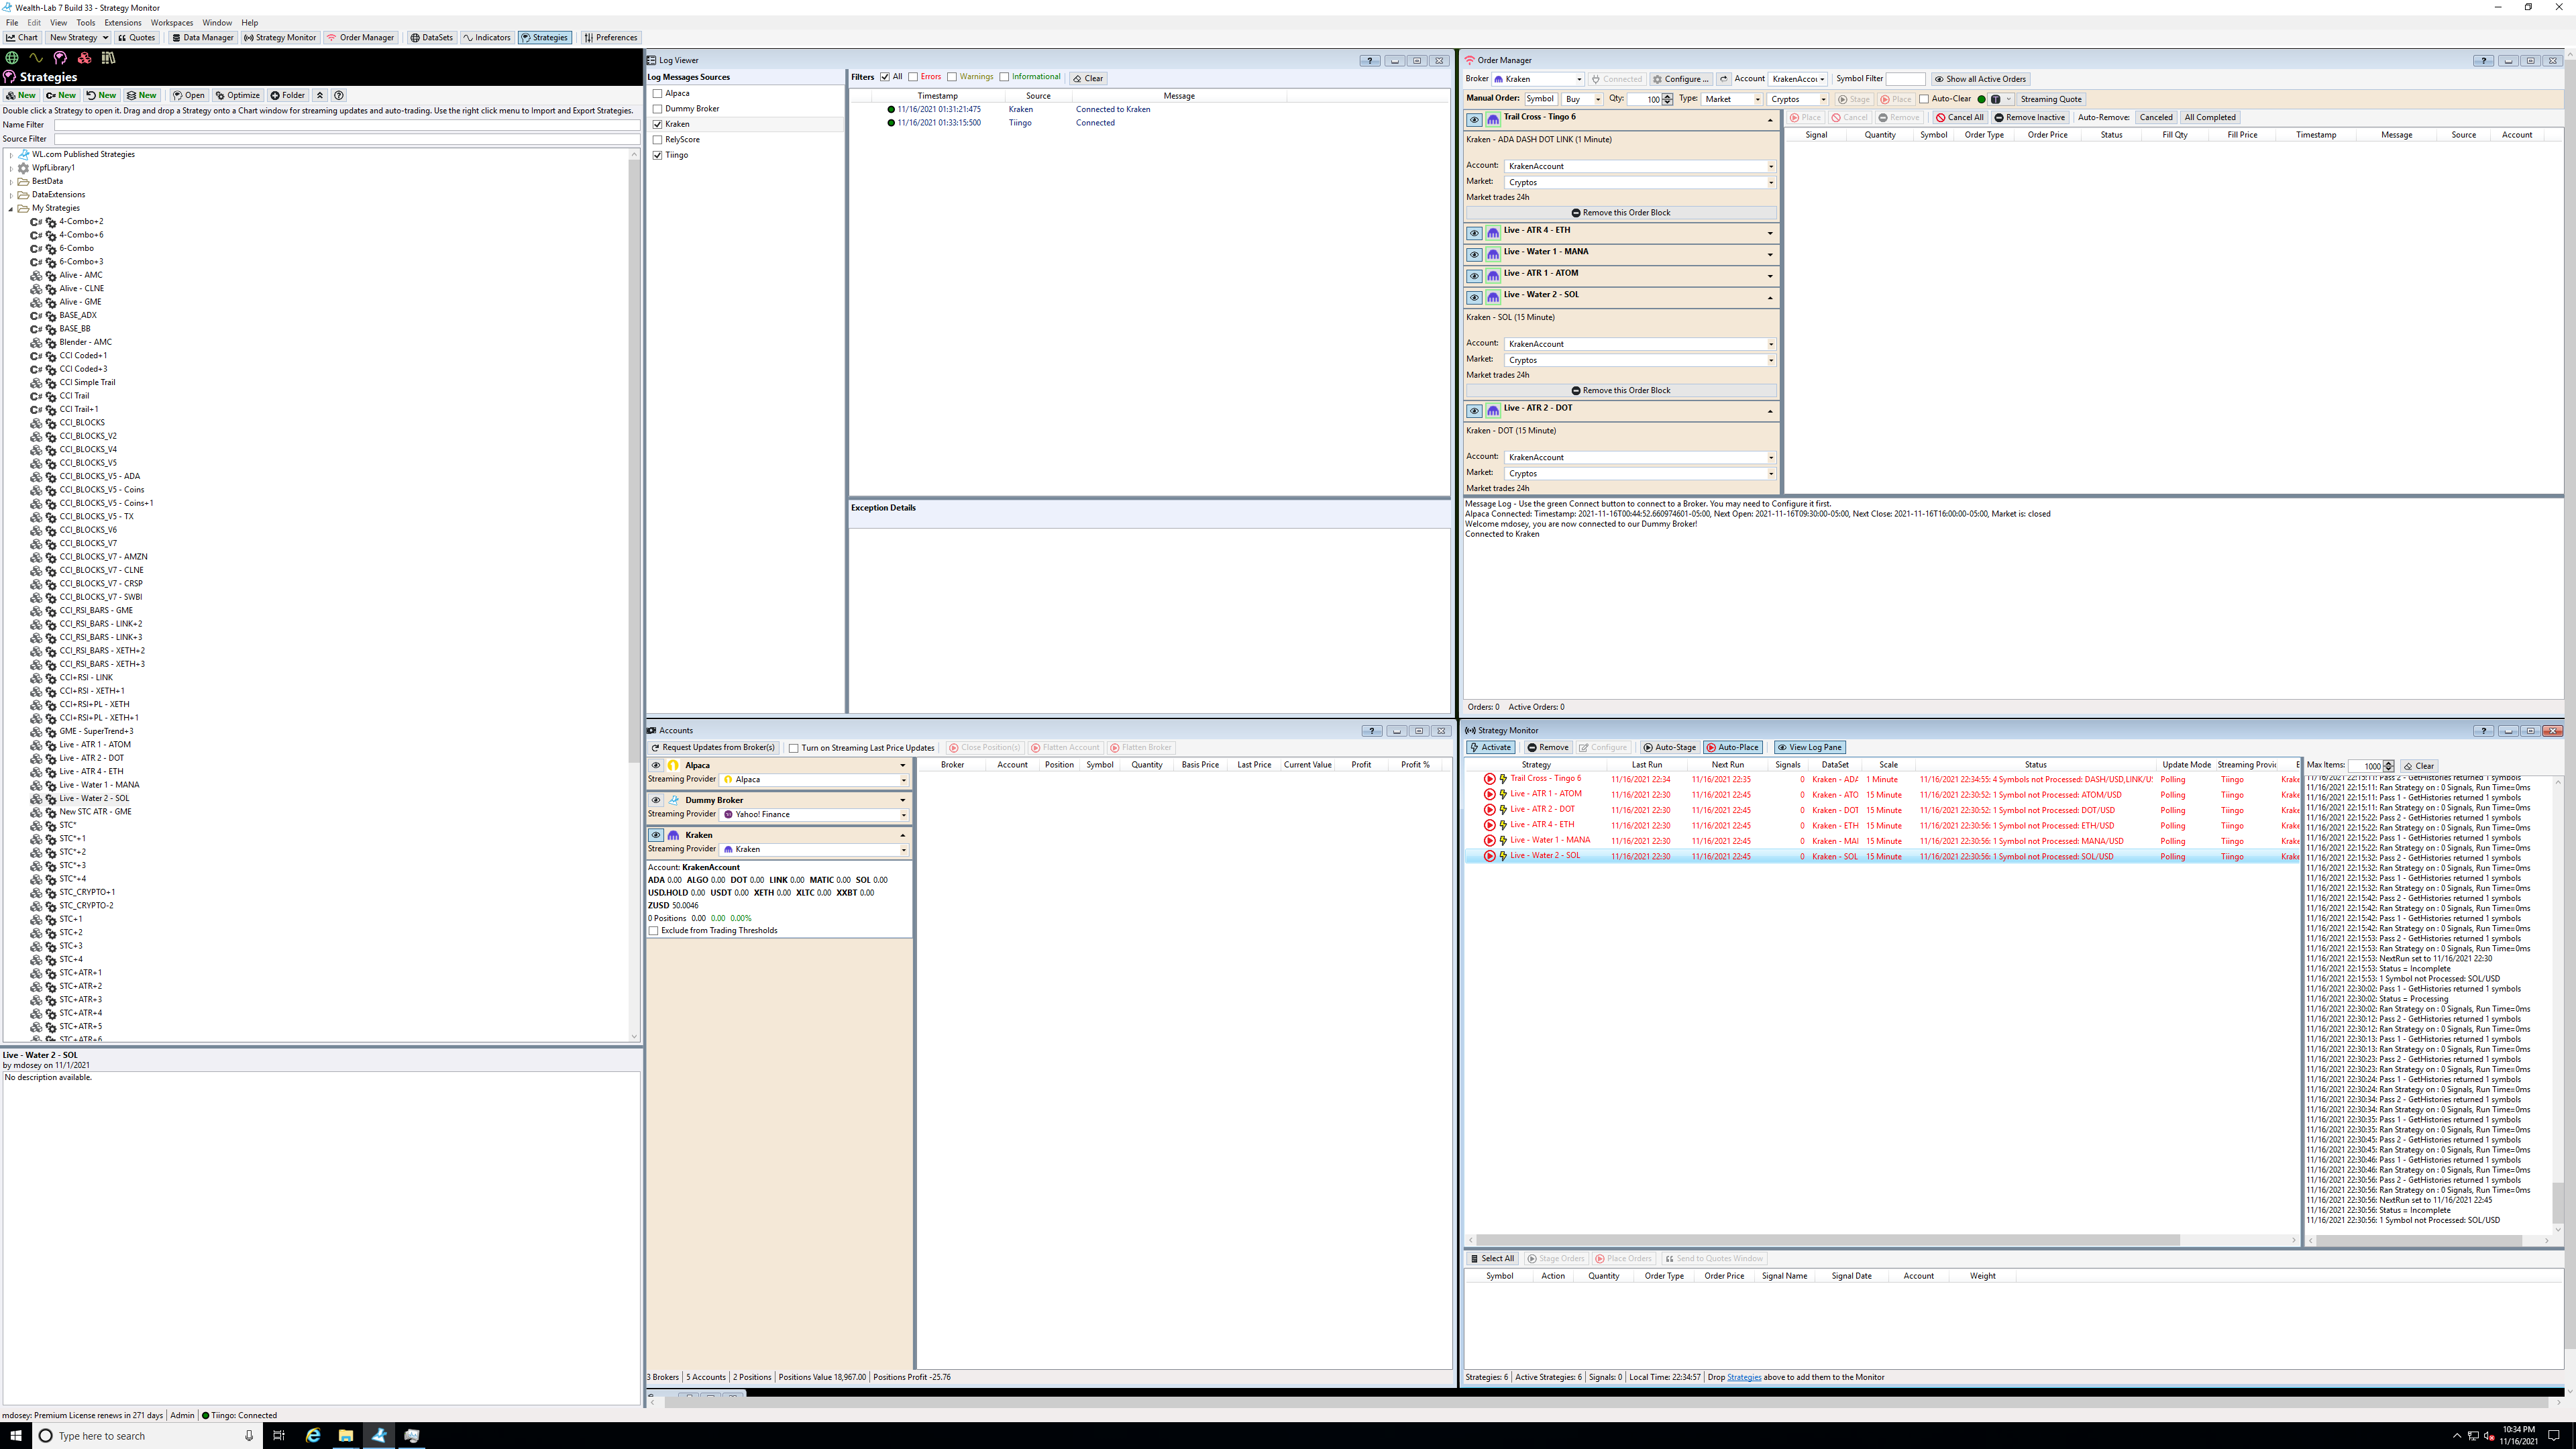Viewport: 2576px width, 1449px height.
Task: Open the Order Manager window
Action: (x=361, y=37)
